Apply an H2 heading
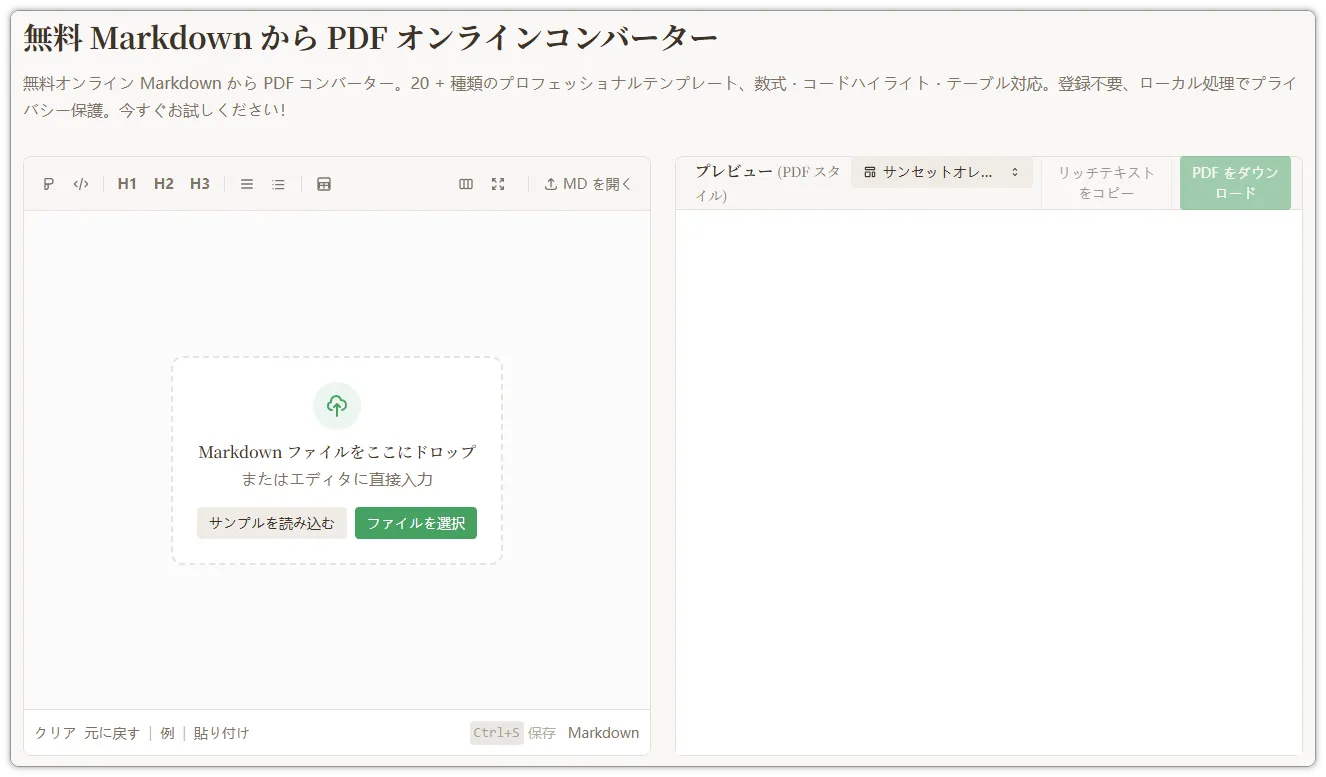Viewport: 1326px width, 777px height. point(163,183)
